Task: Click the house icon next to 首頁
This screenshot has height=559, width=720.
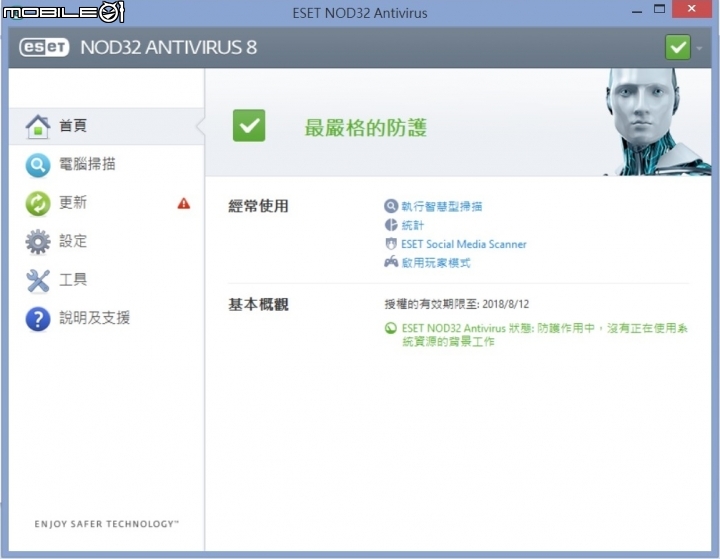Action: click(38, 126)
